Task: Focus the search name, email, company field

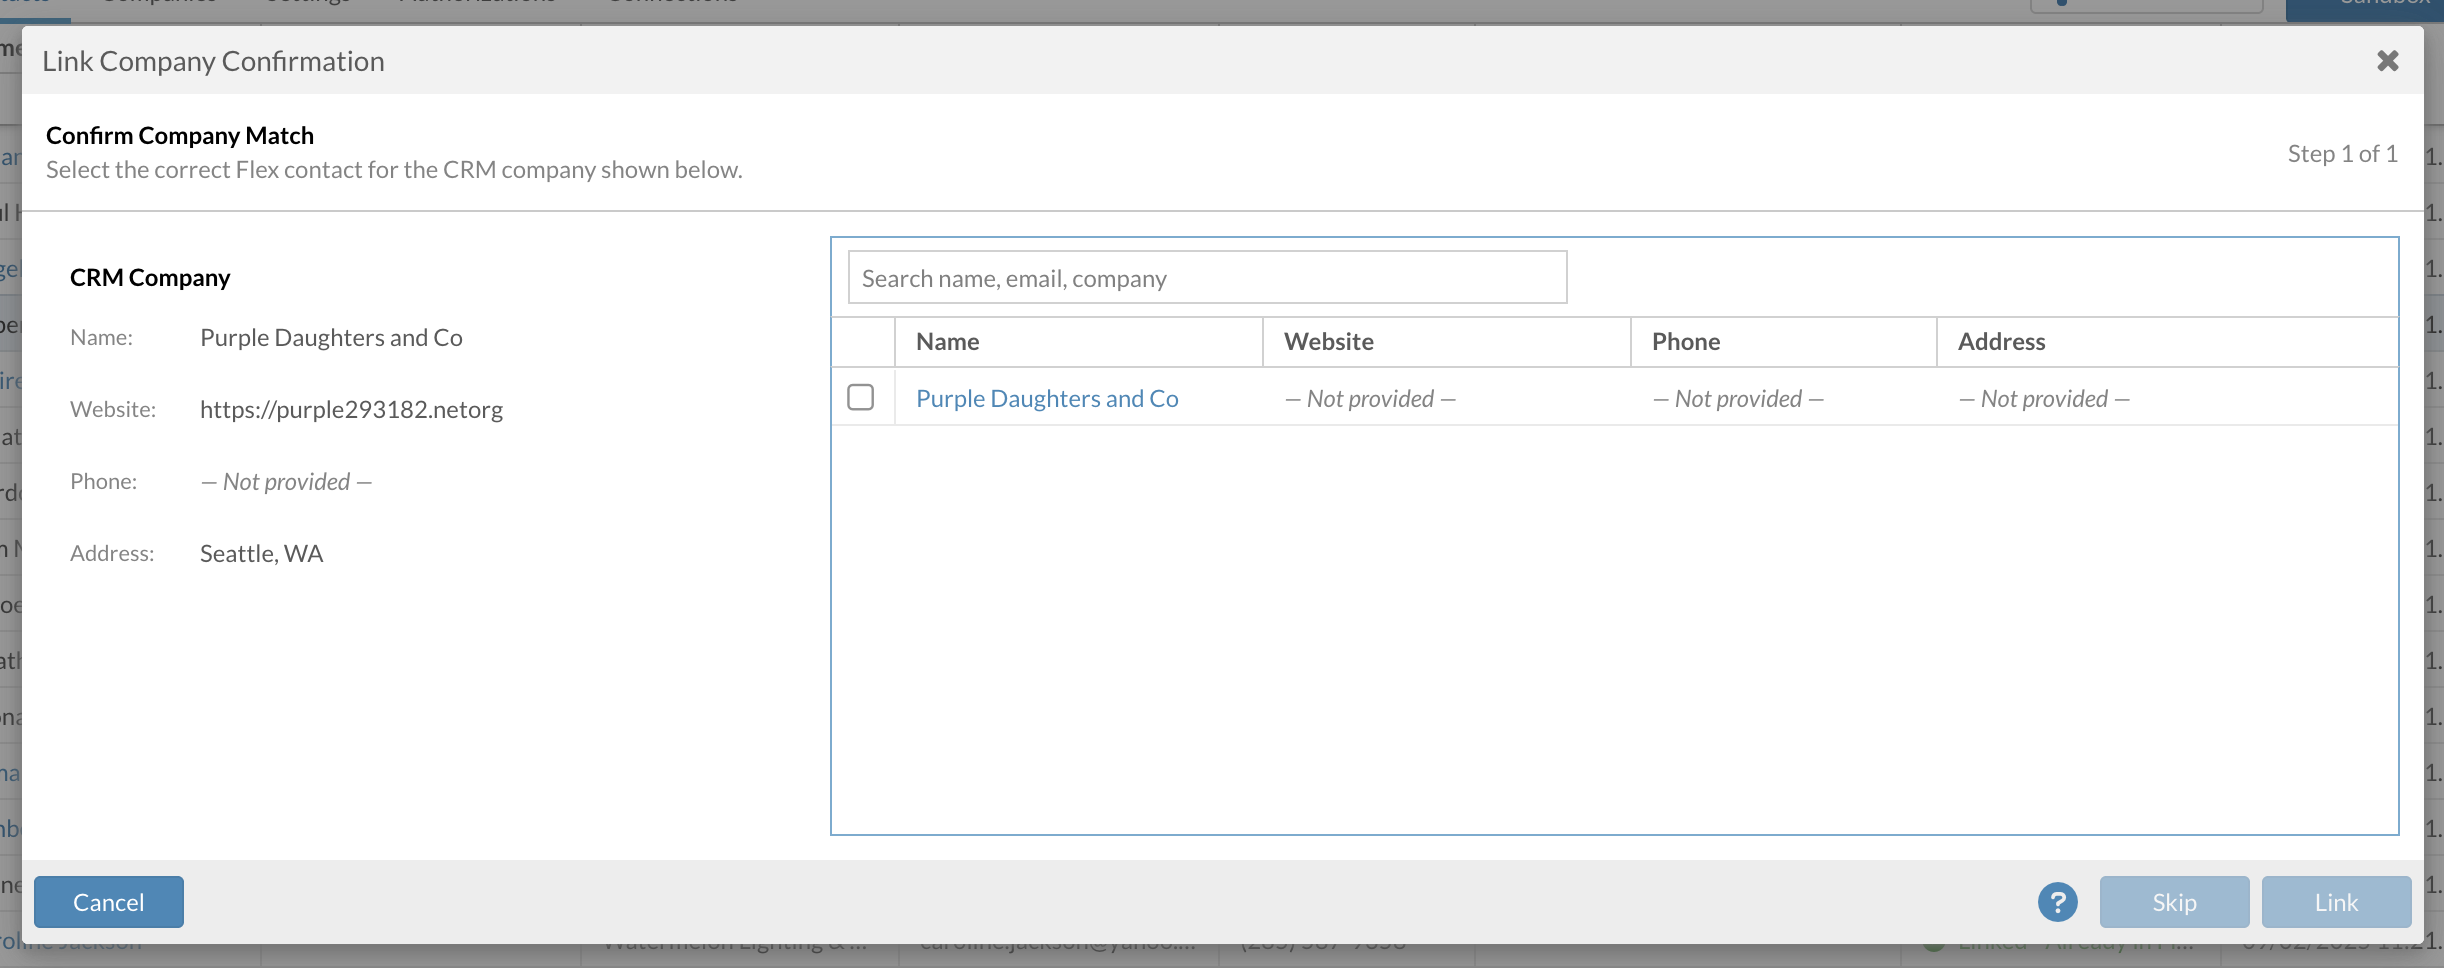Action: tap(1206, 278)
